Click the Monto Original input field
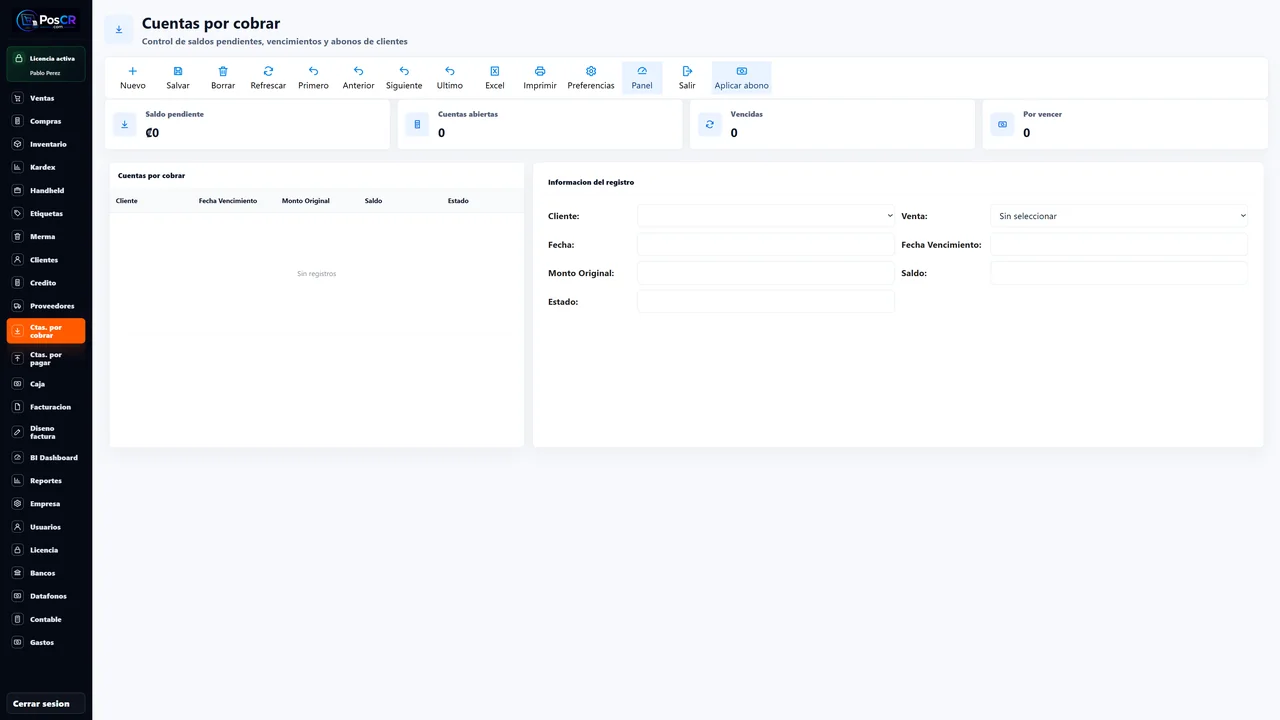Viewport: 1280px width, 720px height. tap(766, 273)
